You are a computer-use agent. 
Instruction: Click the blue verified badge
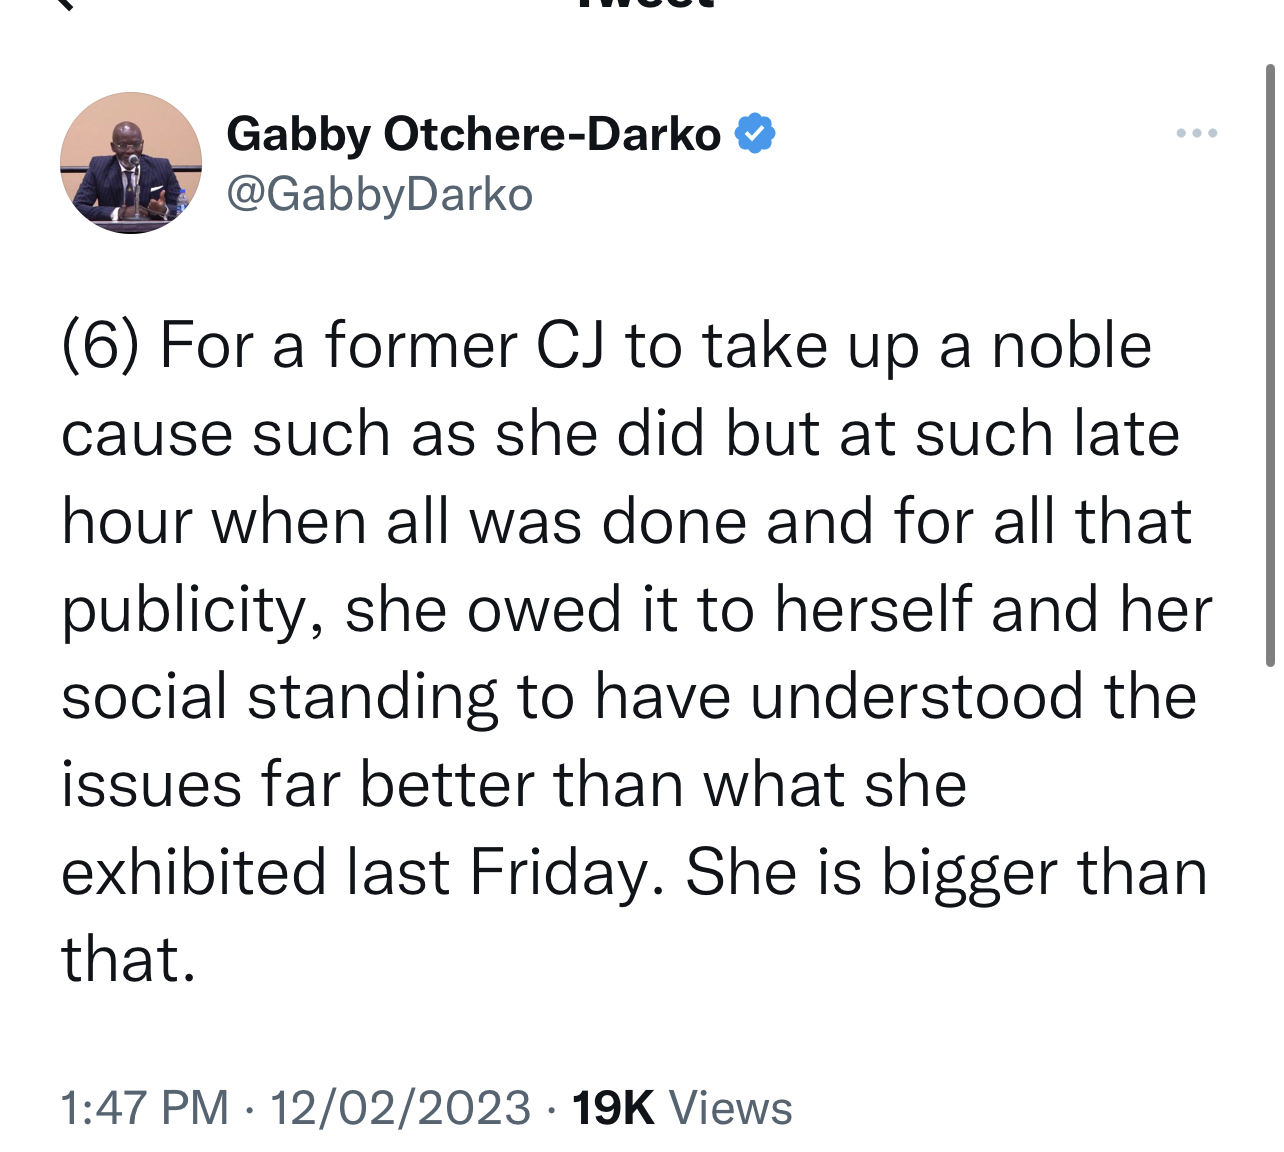point(755,134)
